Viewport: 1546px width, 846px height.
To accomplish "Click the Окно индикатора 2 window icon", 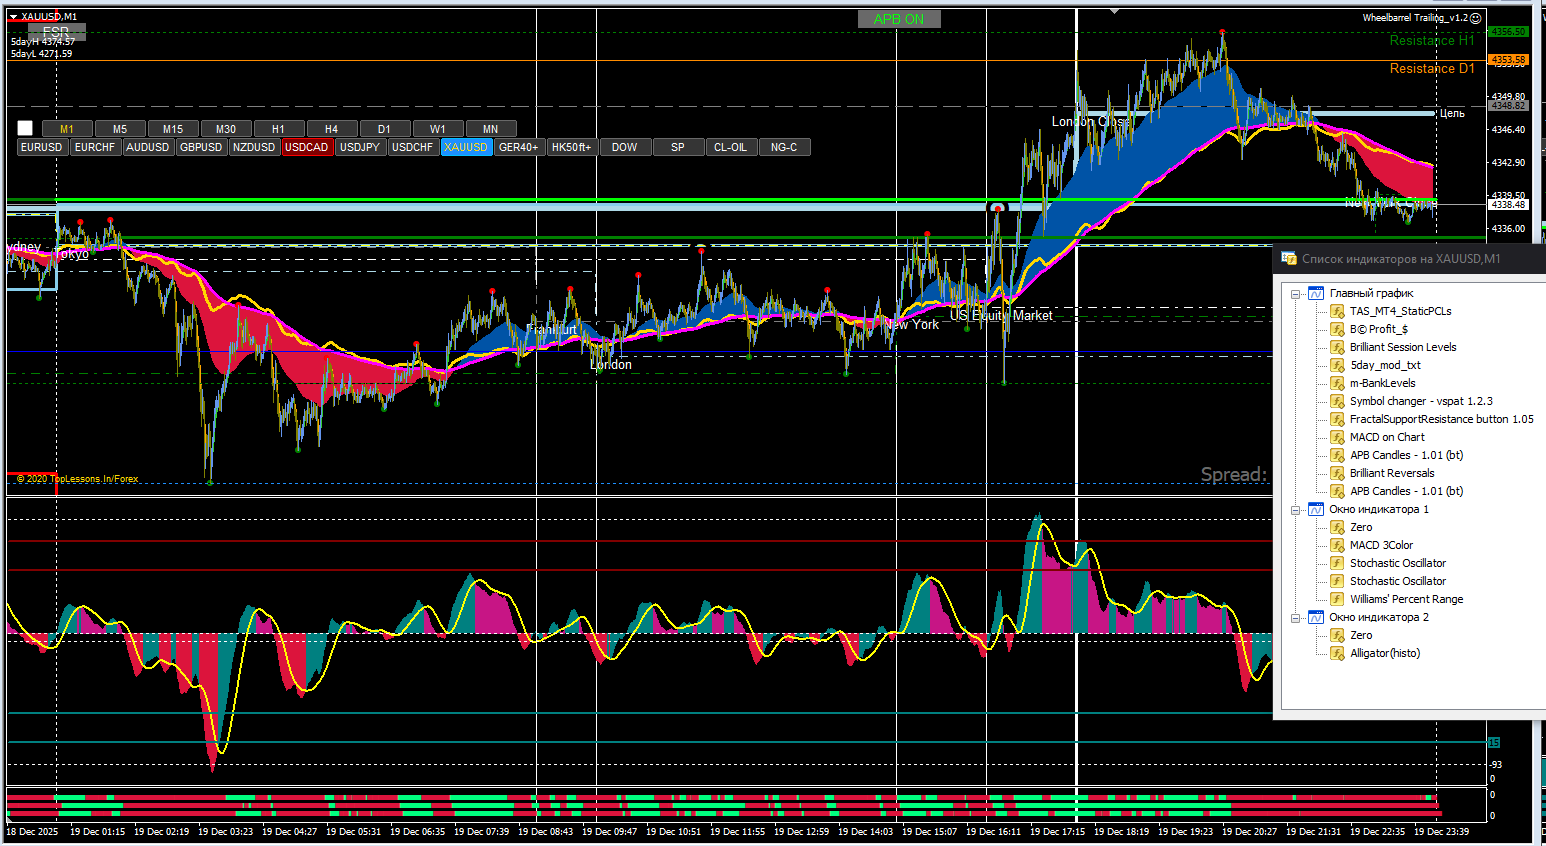I will [1316, 617].
